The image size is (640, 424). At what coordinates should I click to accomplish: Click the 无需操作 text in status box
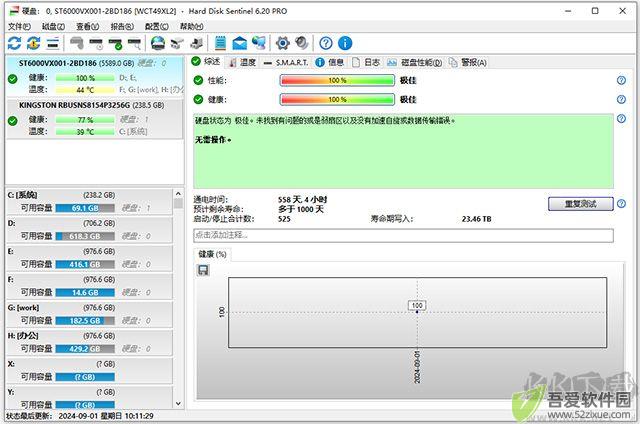coord(213,140)
